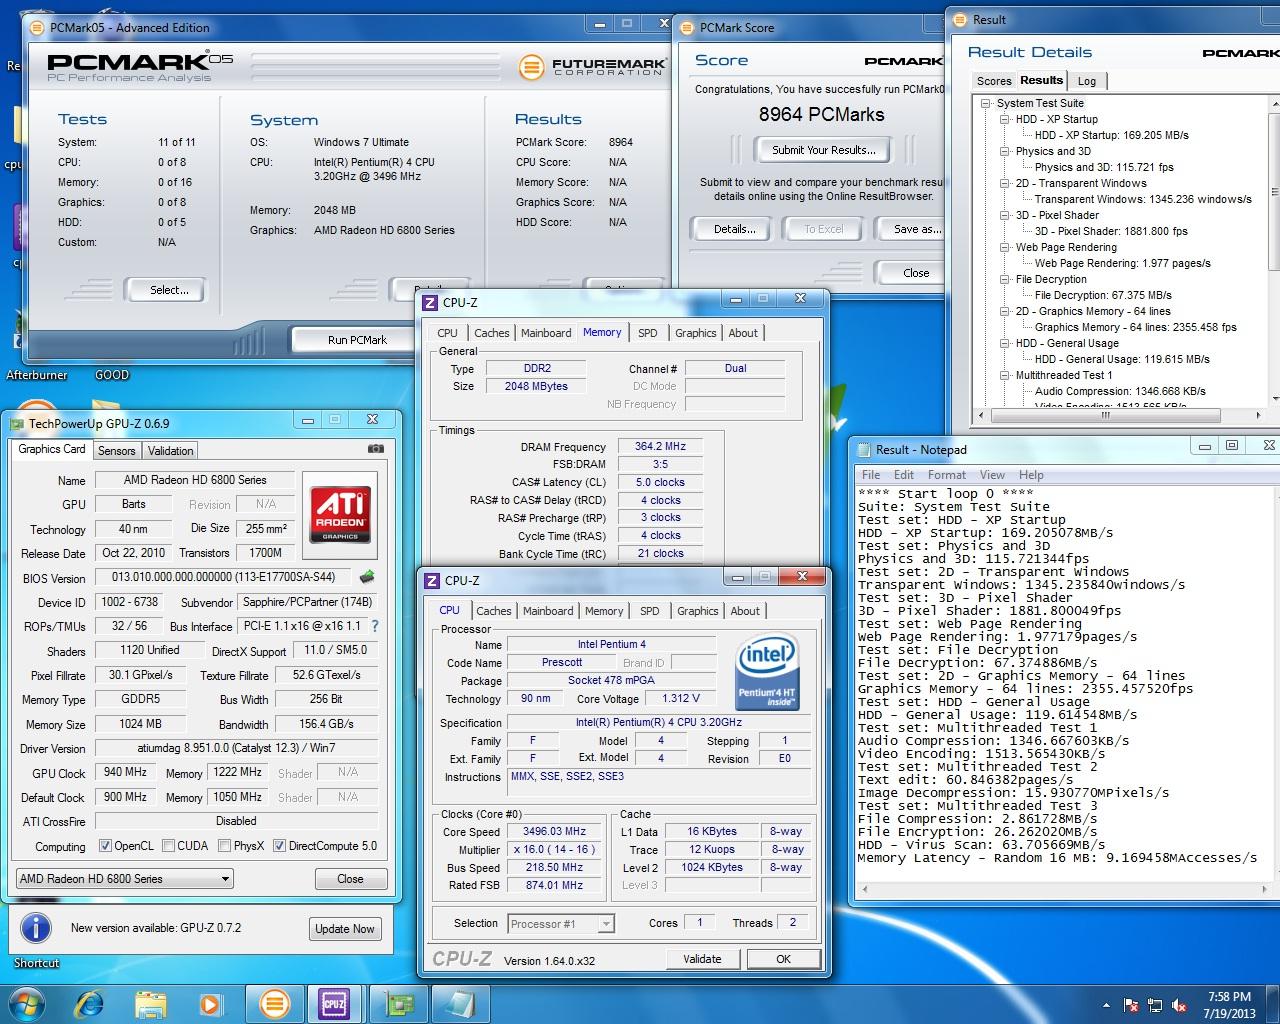Open Windows Media Player on taskbar
This screenshot has width=1280, height=1024.
click(211, 1003)
